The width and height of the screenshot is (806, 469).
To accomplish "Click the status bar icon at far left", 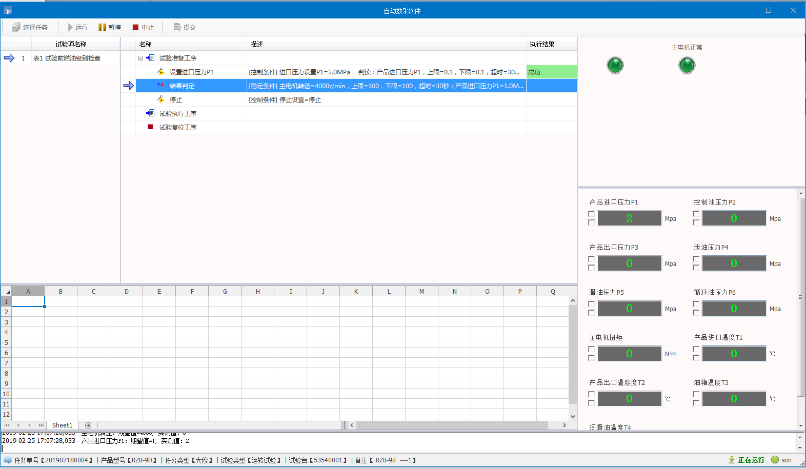I will pos(8,460).
